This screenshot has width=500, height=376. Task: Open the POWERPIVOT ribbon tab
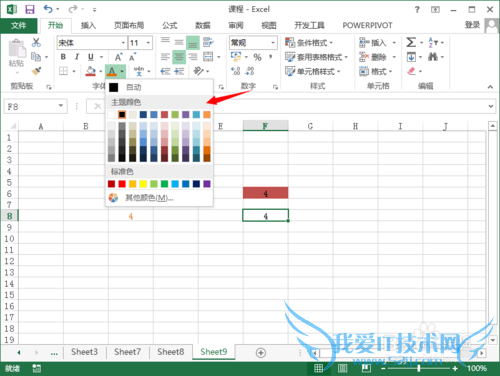click(x=367, y=25)
